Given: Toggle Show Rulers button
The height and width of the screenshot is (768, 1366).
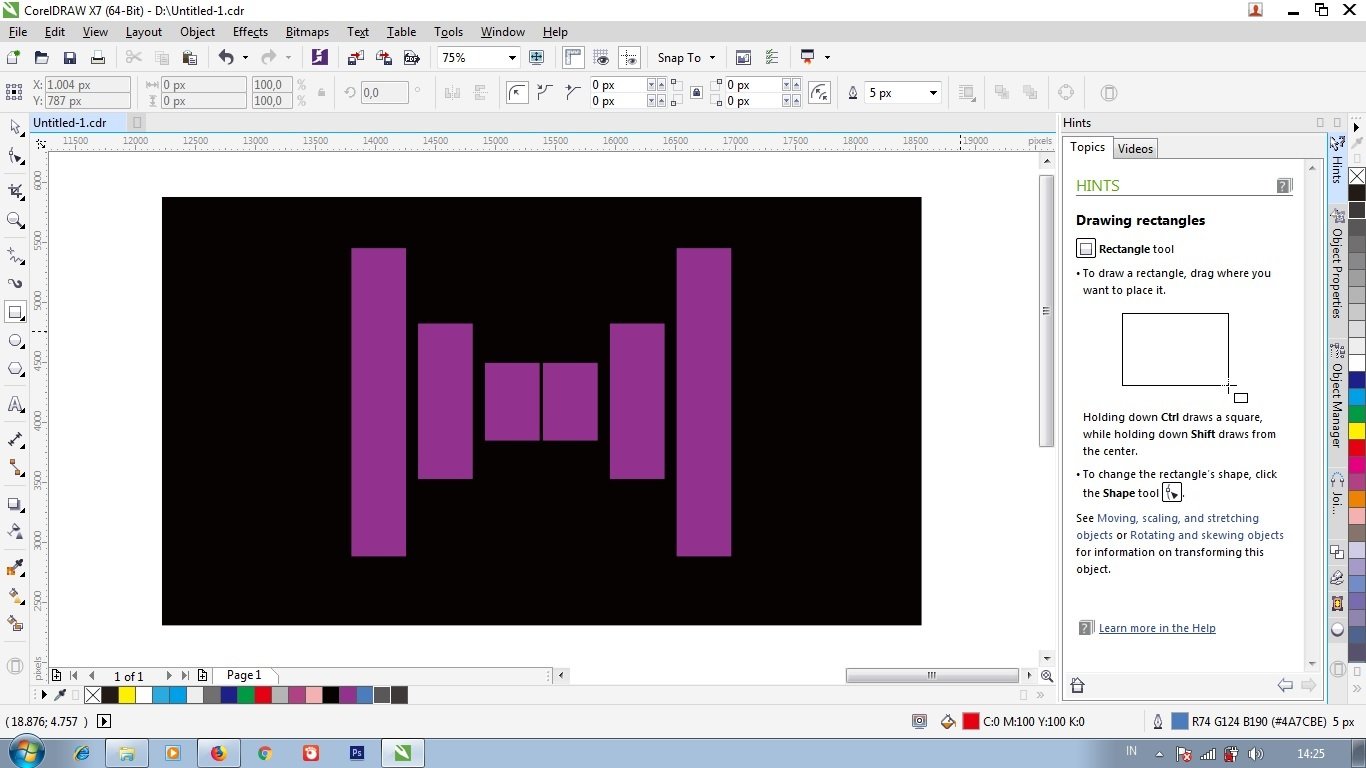Looking at the screenshot, I should tap(573, 58).
